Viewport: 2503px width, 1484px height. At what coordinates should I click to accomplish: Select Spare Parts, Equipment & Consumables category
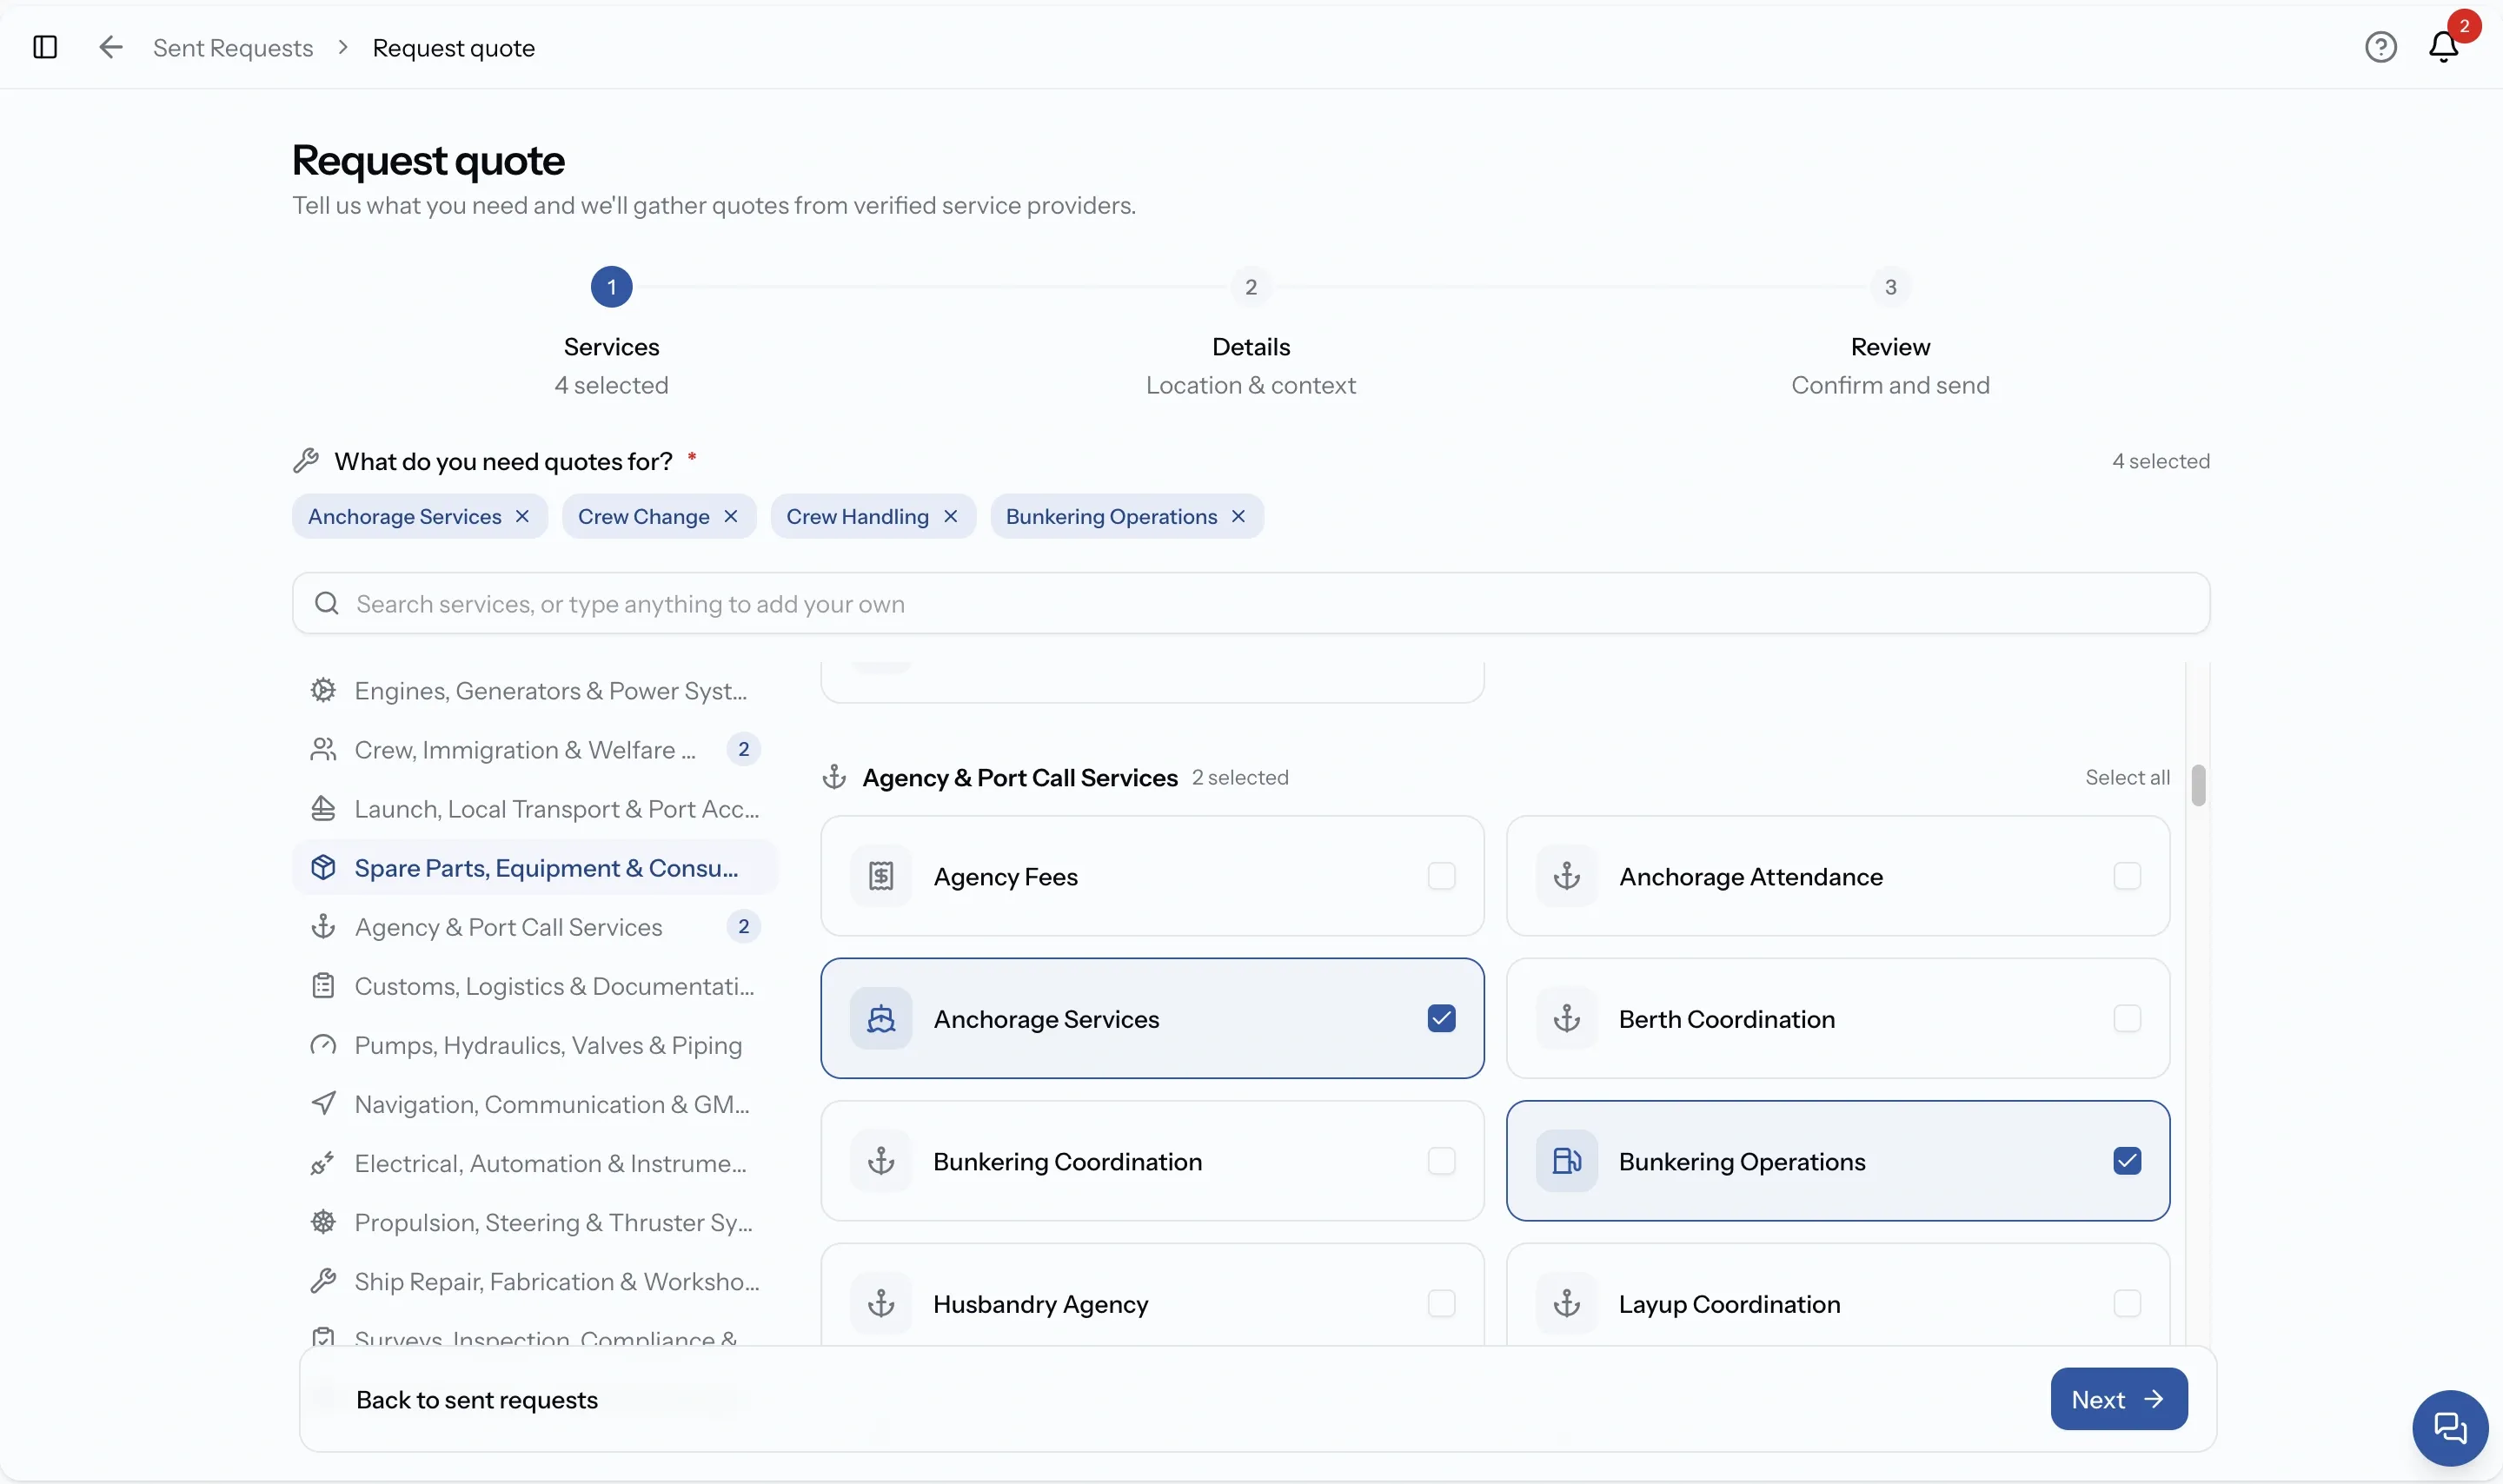[x=535, y=868]
